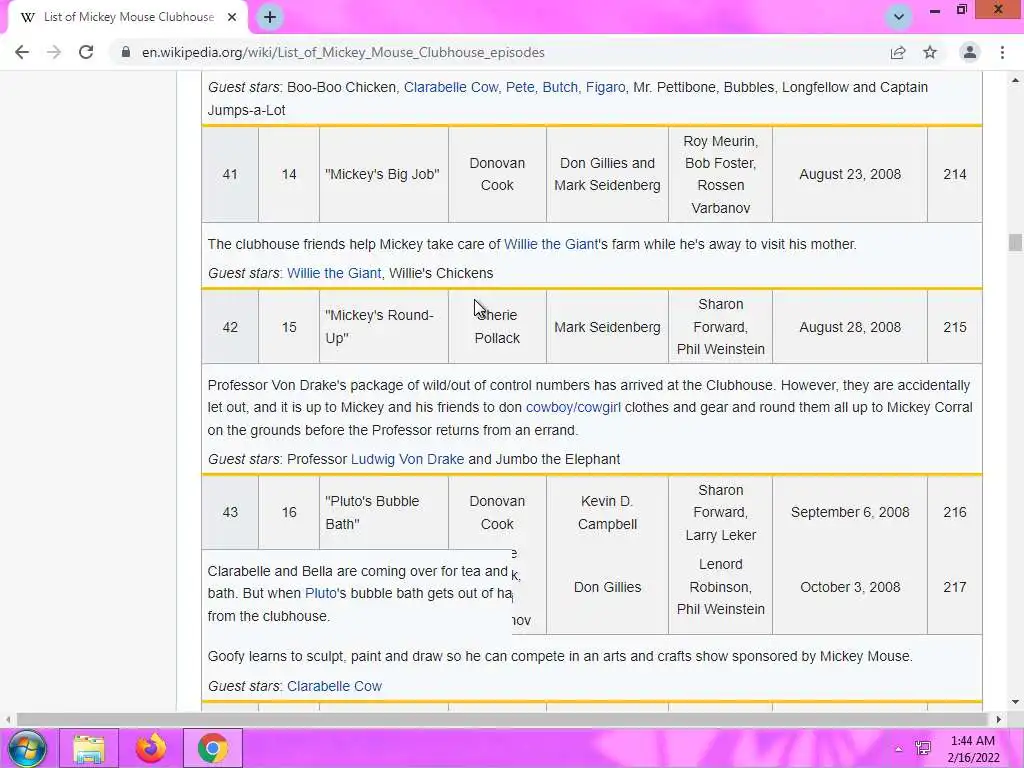This screenshot has height=768, width=1024.
Task: Reload the Wikipedia page
Action: (x=86, y=52)
